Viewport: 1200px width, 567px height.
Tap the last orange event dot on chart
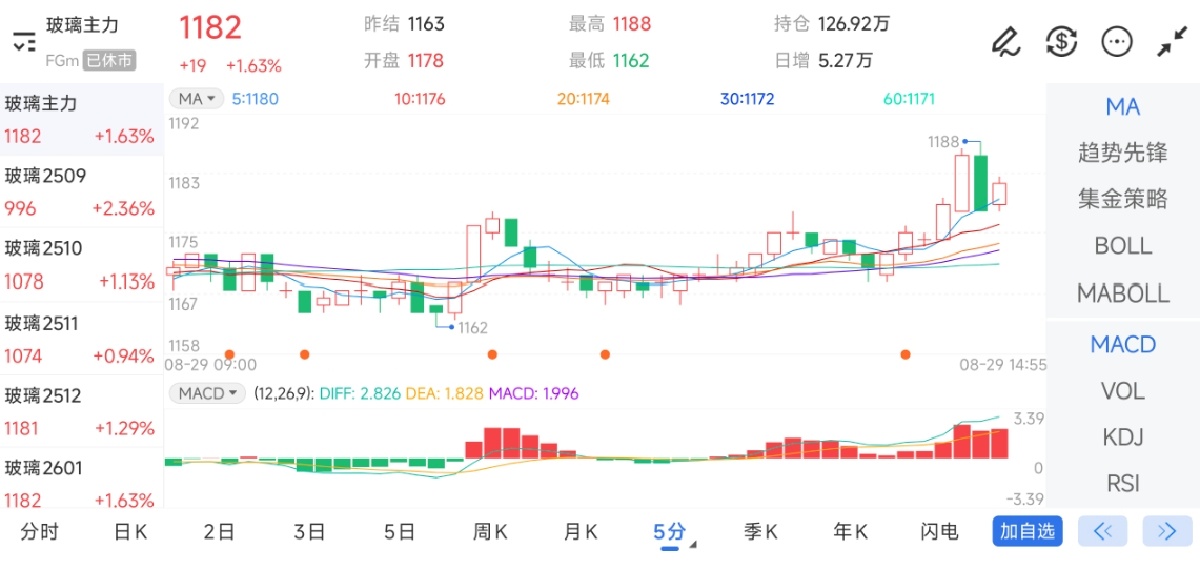tap(905, 354)
